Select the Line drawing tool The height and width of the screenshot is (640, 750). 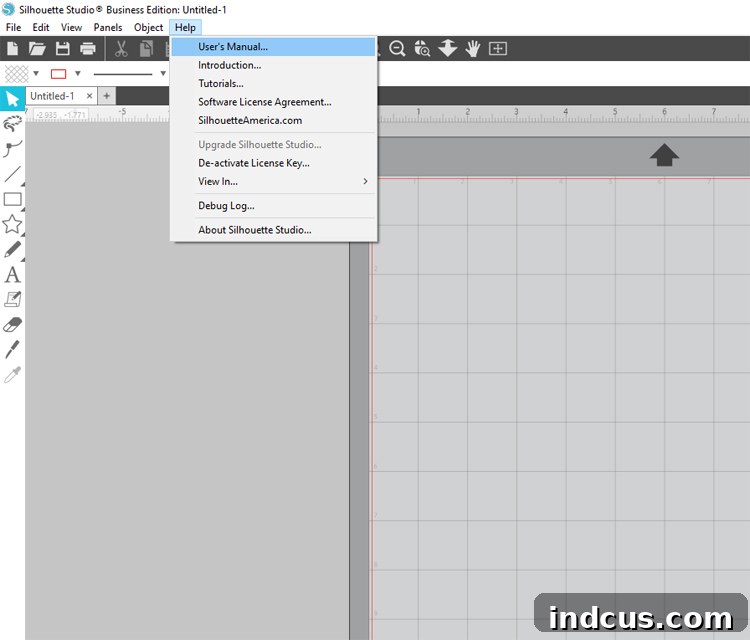[12, 174]
